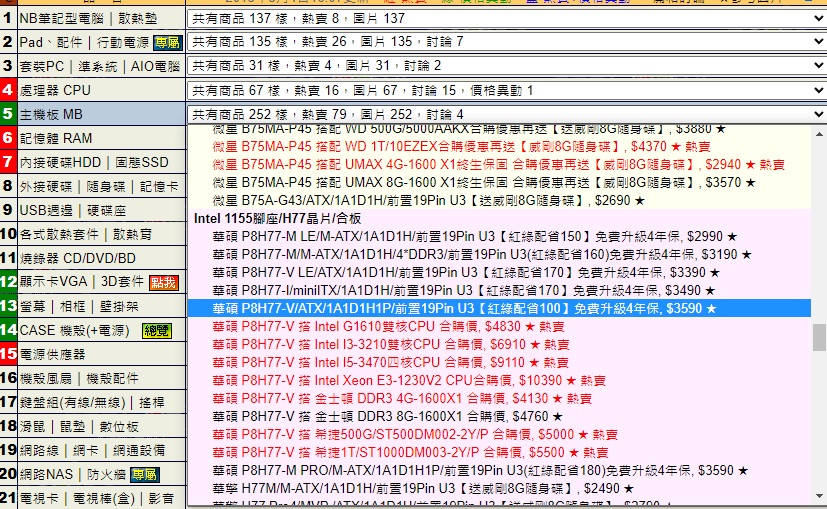Choose 微星 B75MA-P45 UMAX 8G-1600 option at $3570
Viewport: 827px width, 509px height.
point(499,183)
